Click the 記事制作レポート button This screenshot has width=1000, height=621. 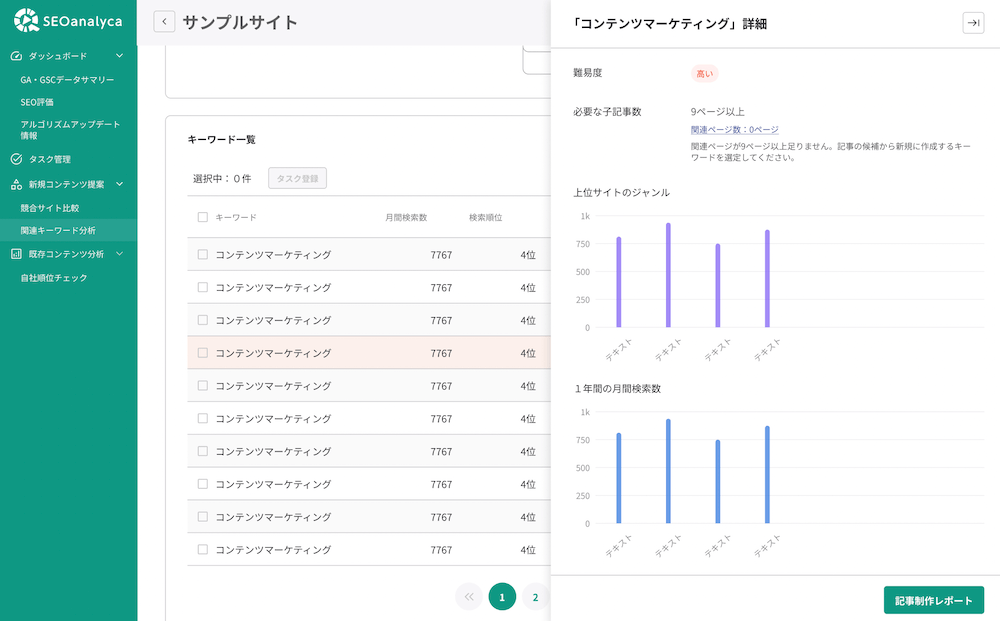click(933, 600)
